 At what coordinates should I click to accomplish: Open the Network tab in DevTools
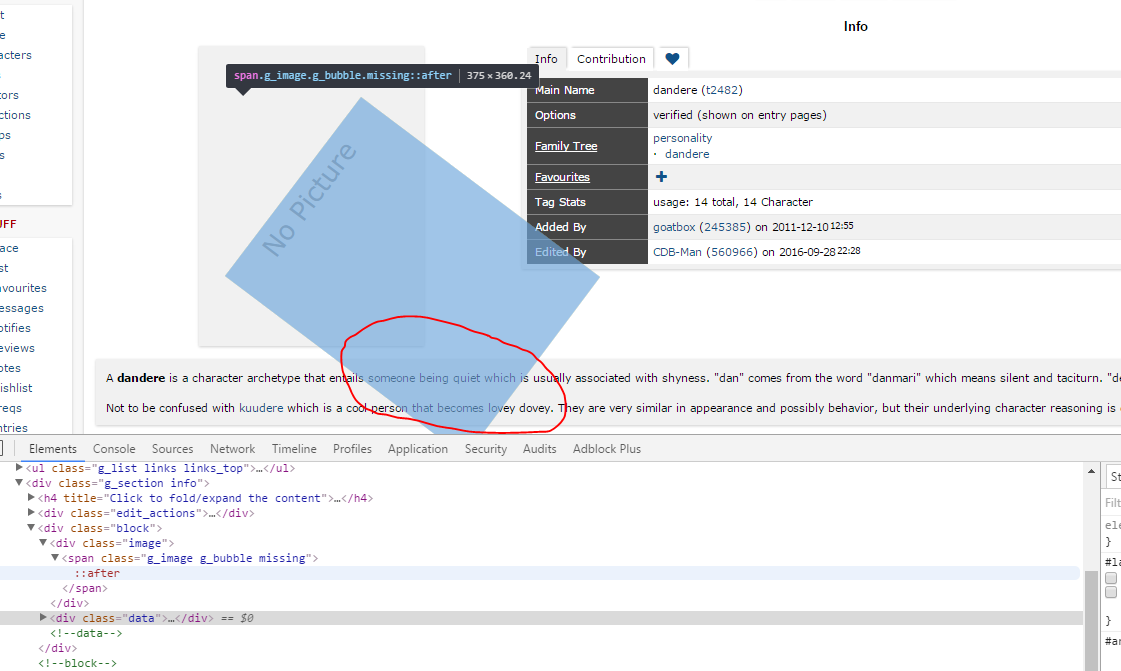pos(232,449)
